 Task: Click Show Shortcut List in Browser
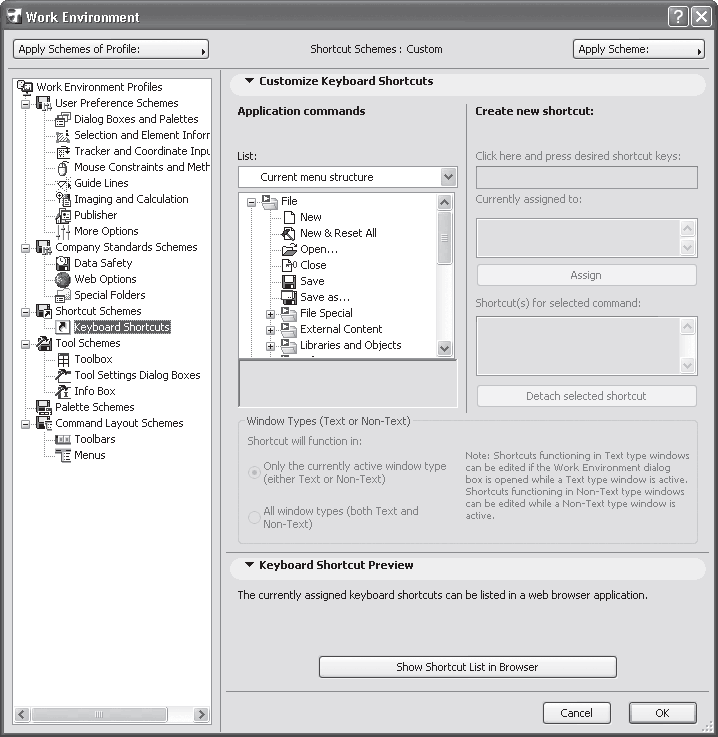467,667
